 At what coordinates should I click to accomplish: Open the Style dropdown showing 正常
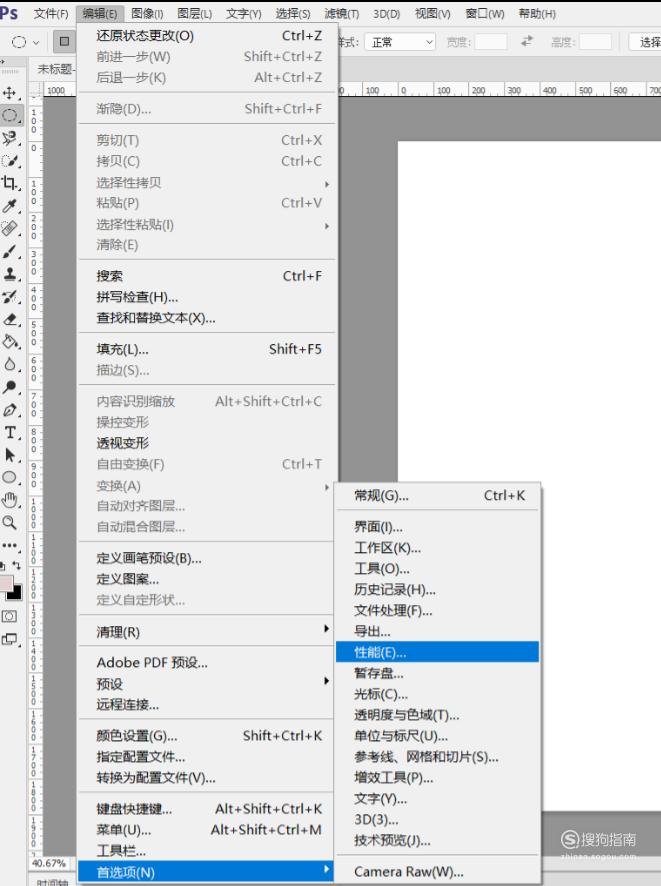click(400, 42)
